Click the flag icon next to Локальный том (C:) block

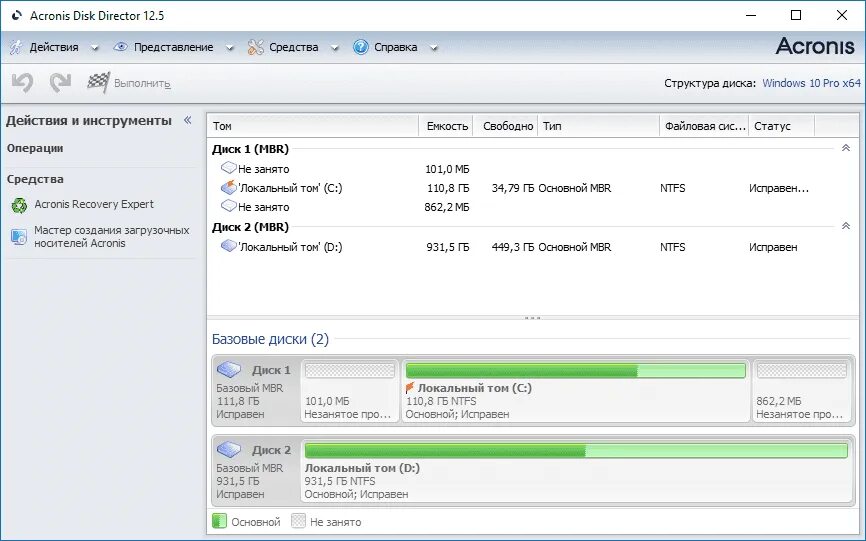[x=410, y=388]
